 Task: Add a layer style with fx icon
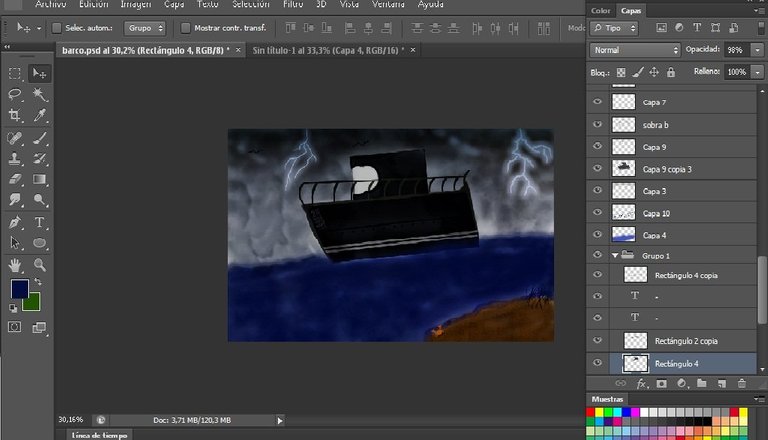pyautogui.click(x=642, y=384)
